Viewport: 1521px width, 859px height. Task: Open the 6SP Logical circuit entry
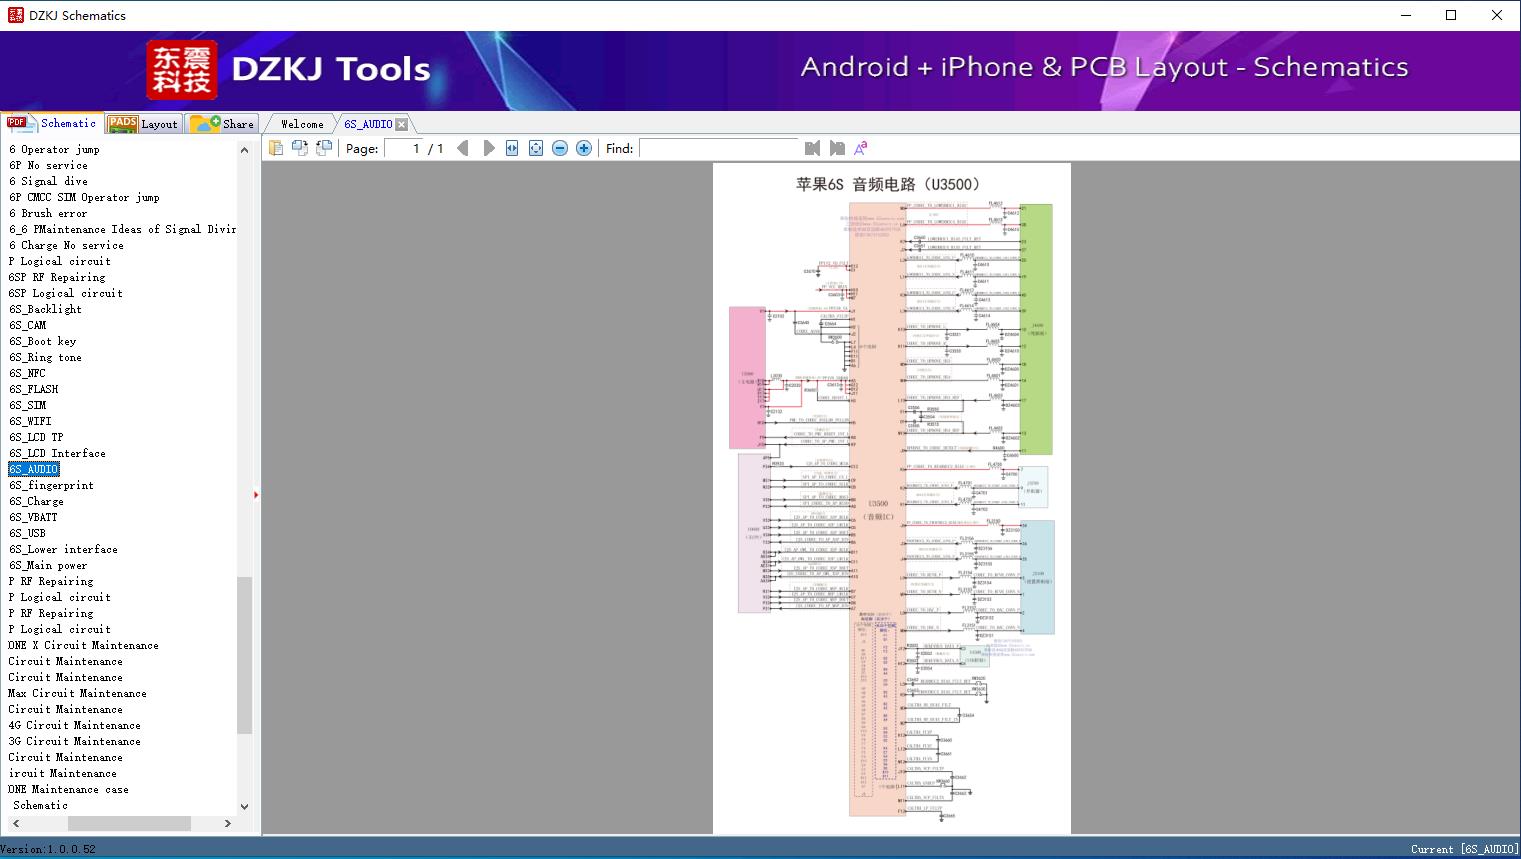point(66,293)
